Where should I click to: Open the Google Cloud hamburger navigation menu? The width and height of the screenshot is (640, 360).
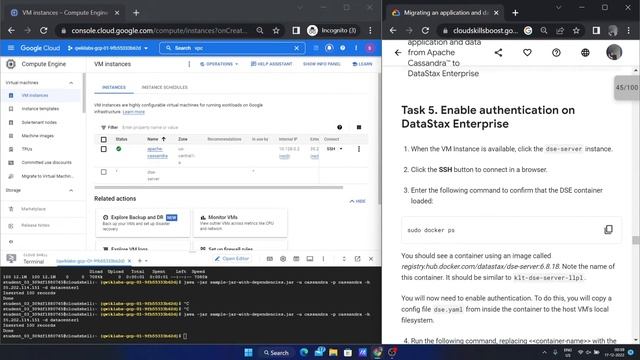click(11, 48)
